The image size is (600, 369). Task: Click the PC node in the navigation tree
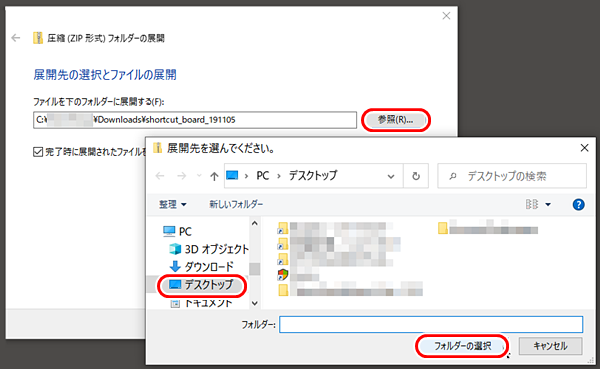(x=177, y=231)
